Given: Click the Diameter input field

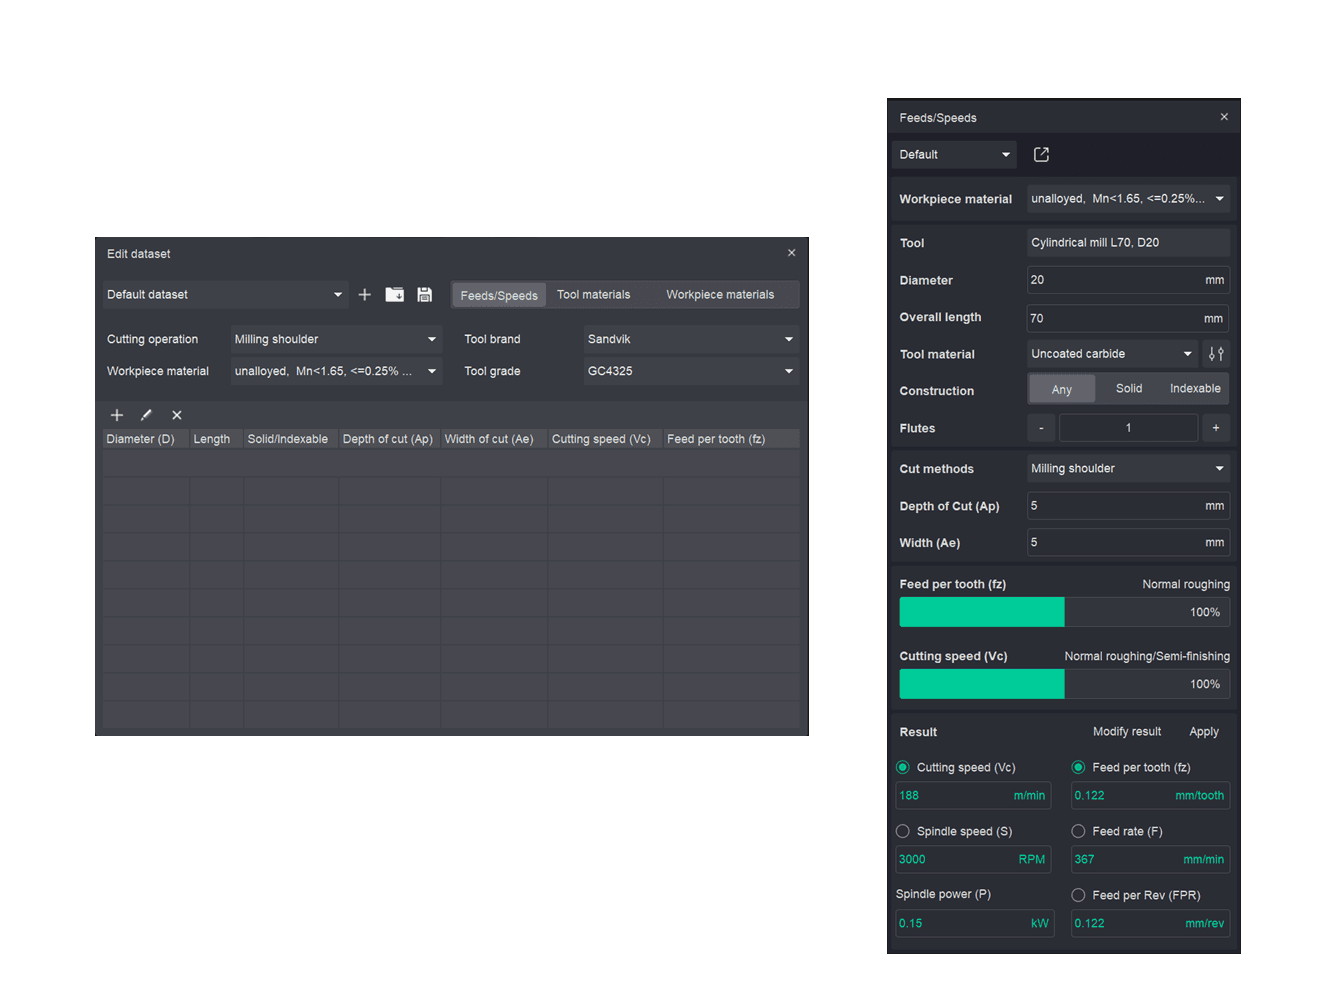Looking at the screenshot, I should [1128, 280].
